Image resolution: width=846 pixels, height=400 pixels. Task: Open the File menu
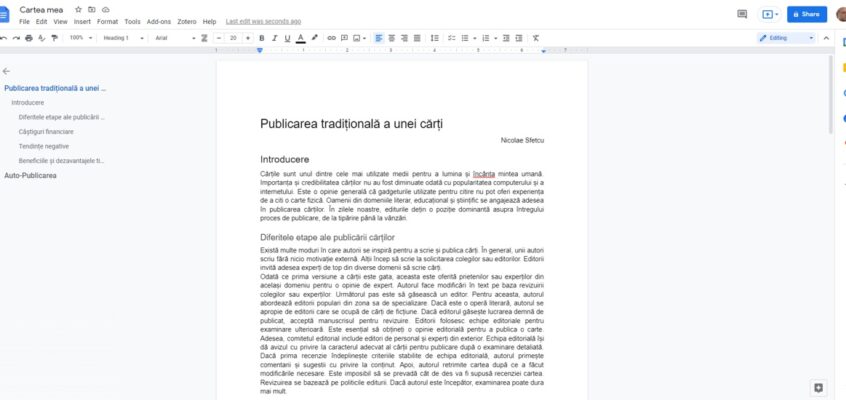tap(24, 22)
